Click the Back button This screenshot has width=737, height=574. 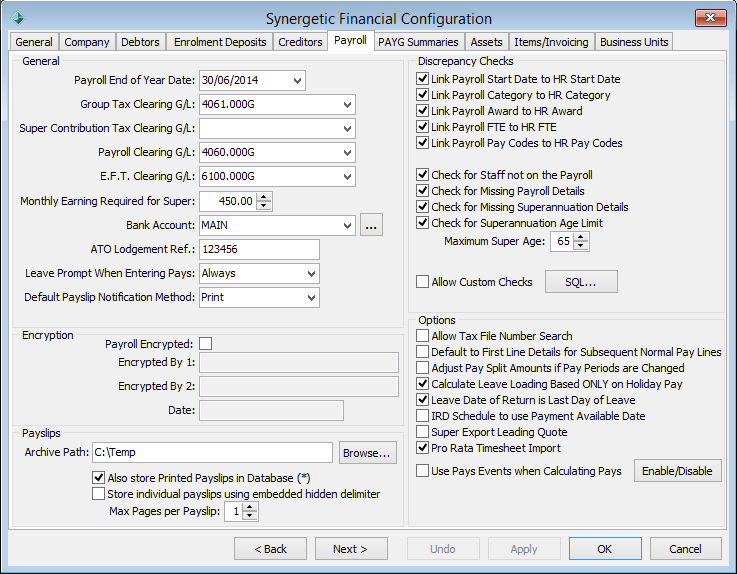[270, 549]
